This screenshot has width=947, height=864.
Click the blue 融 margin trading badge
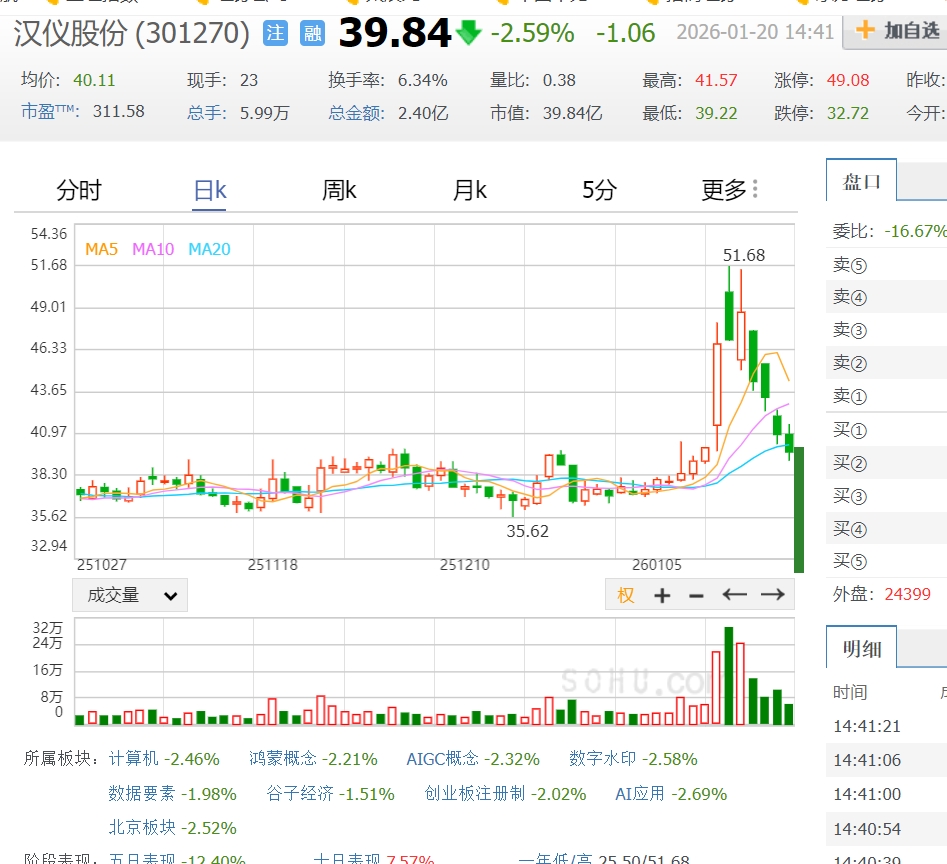(x=312, y=33)
